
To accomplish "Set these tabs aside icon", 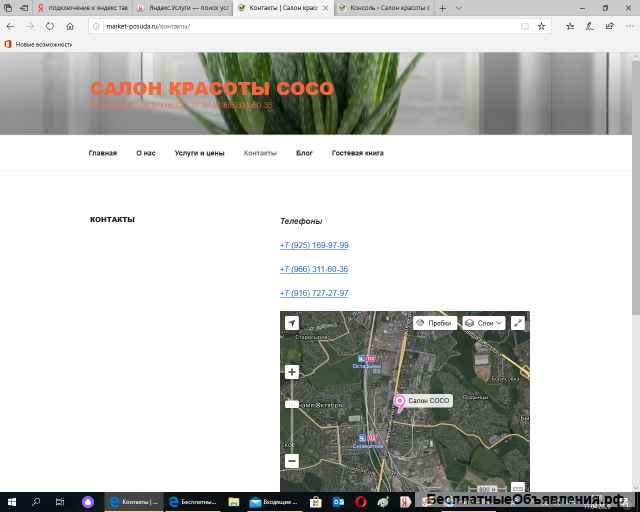I will click(x=24, y=8).
